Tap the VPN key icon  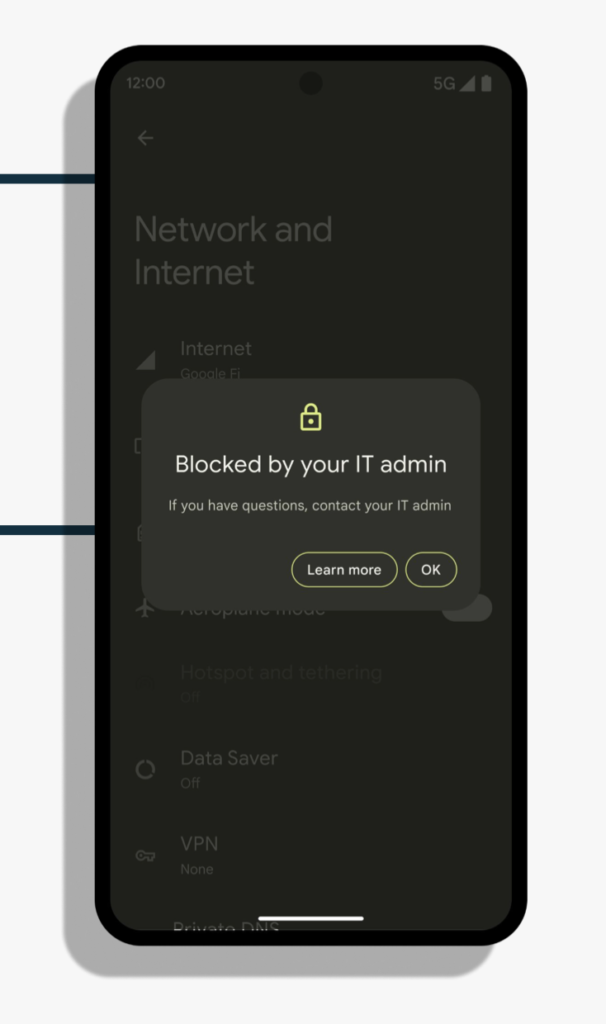pos(145,856)
